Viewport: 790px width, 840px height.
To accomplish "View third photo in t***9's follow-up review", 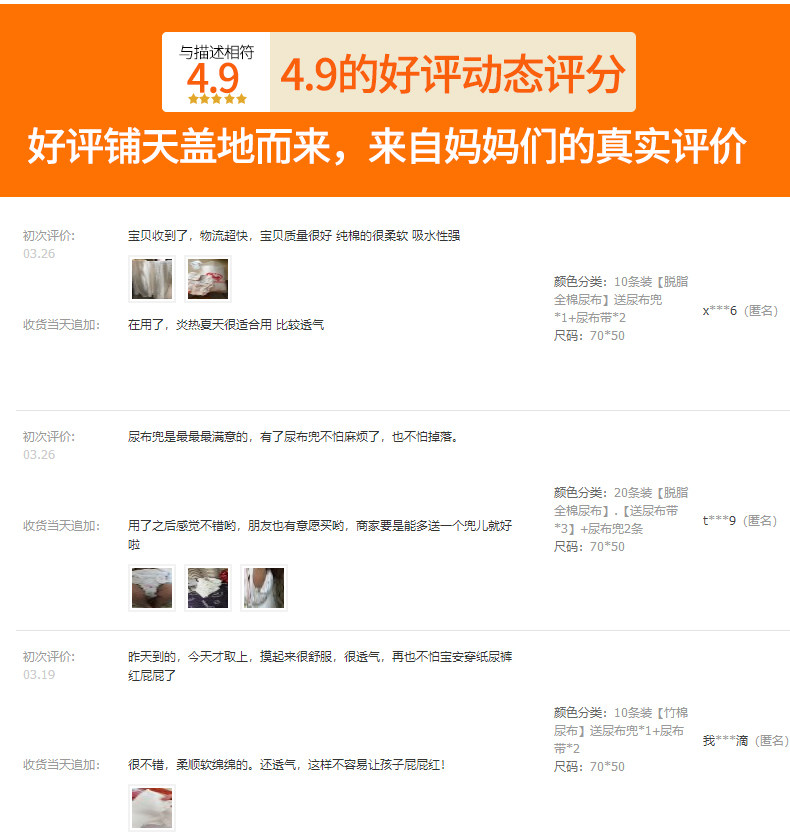I will [x=264, y=588].
